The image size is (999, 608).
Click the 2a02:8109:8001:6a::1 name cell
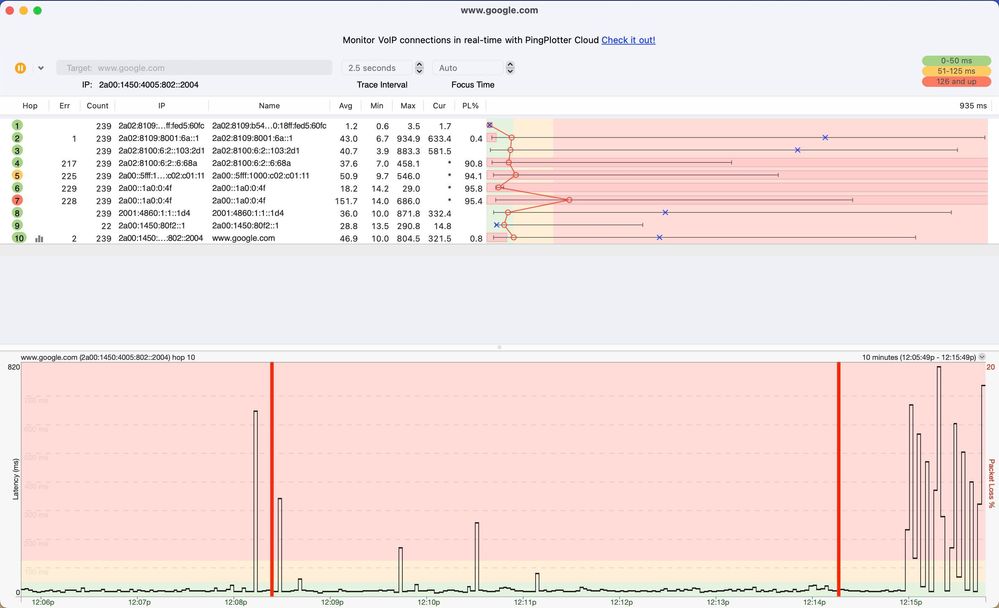(x=252, y=138)
